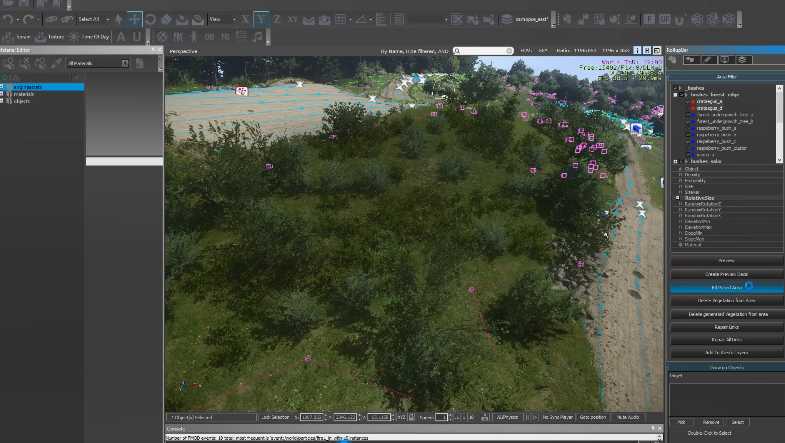Screen dimensions: 785x443
Task: Toggle the grid snap icon
Action: 340,20
